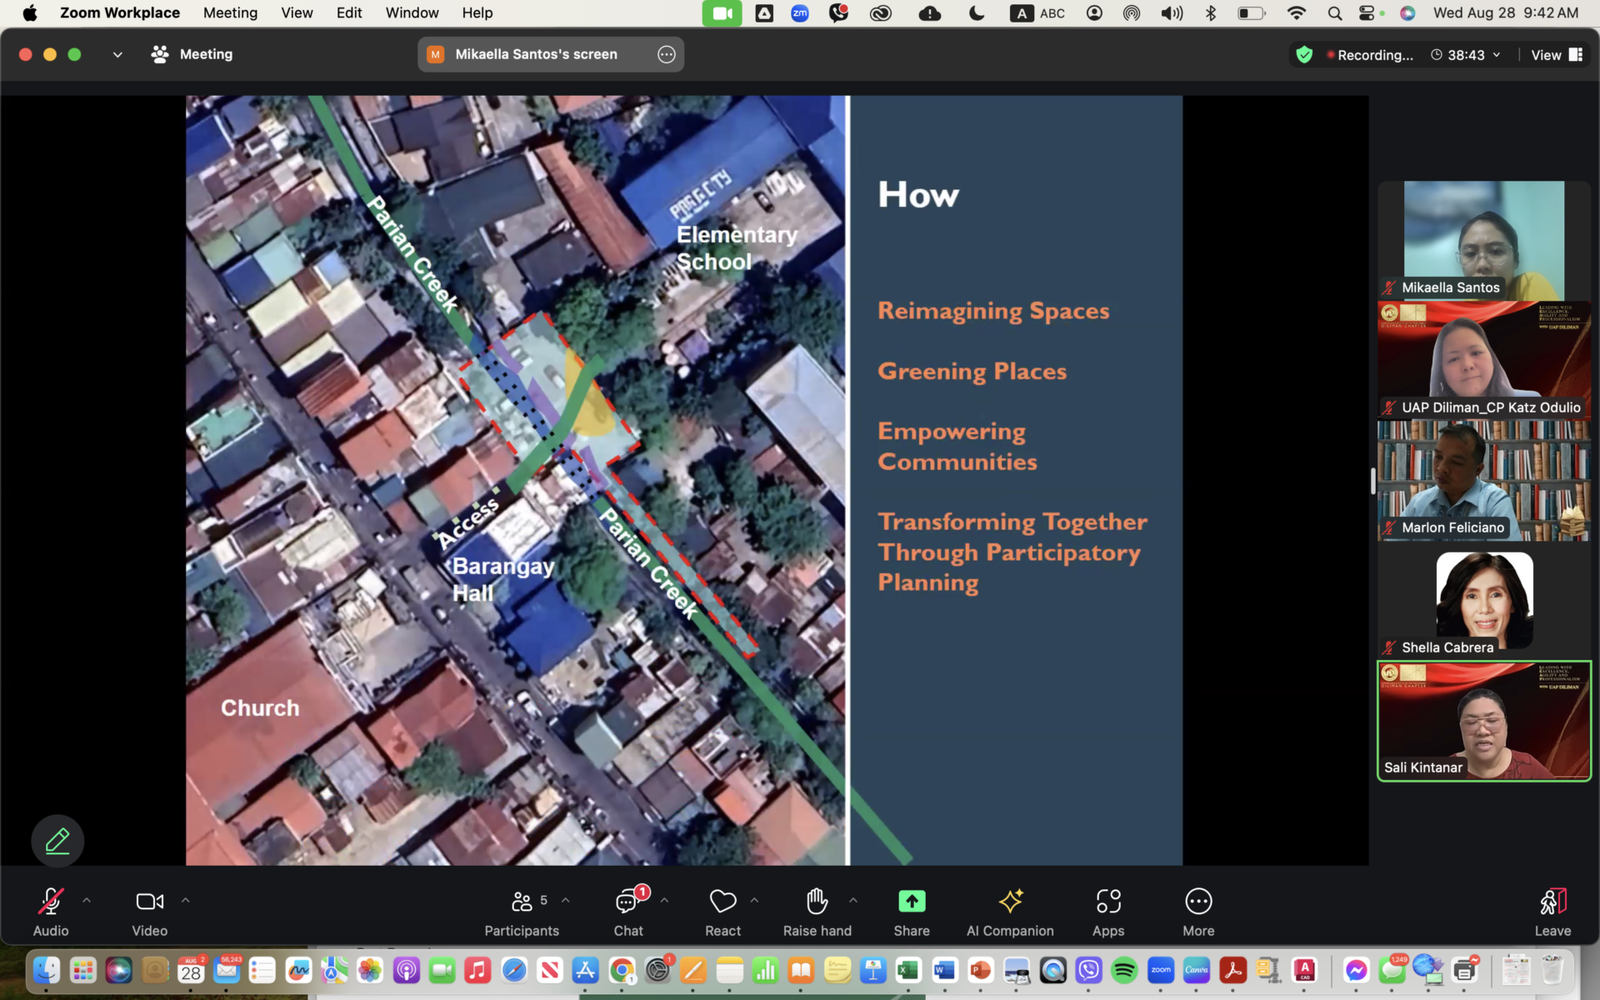This screenshot has width=1600, height=1000.
Task: Click the green encryption shield icon
Action: [x=1304, y=54]
